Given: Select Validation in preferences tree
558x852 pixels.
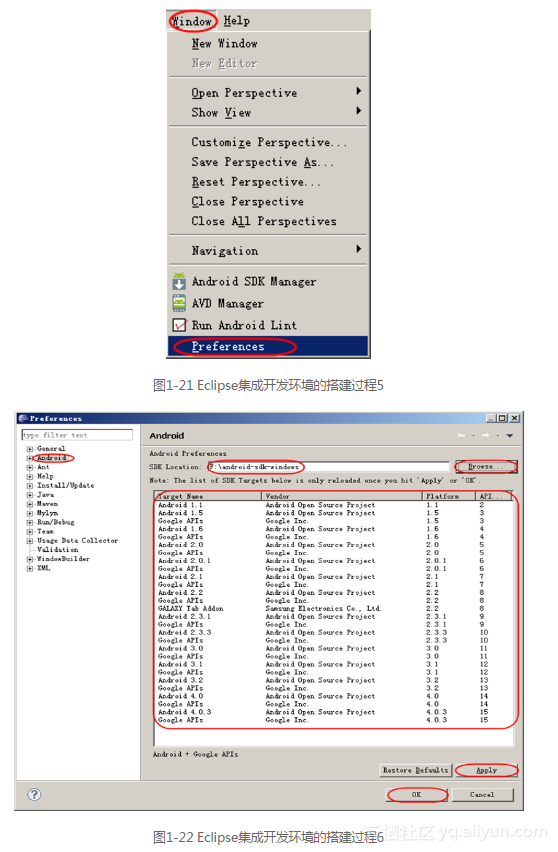Looking at the screenshot, I should click(x=57, y=550).
